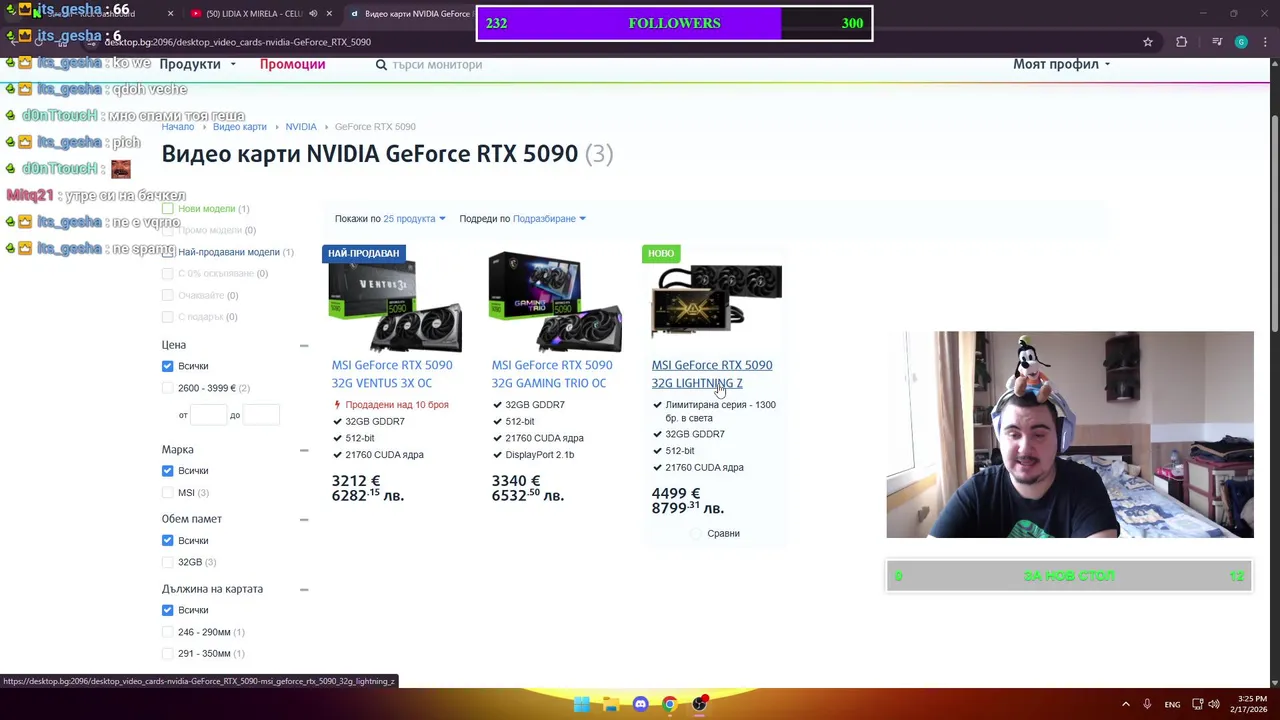This screenshot has width=1280, height=720.
Task: Open the Продукти dropdown menu
Action: (x=197, y=64)
